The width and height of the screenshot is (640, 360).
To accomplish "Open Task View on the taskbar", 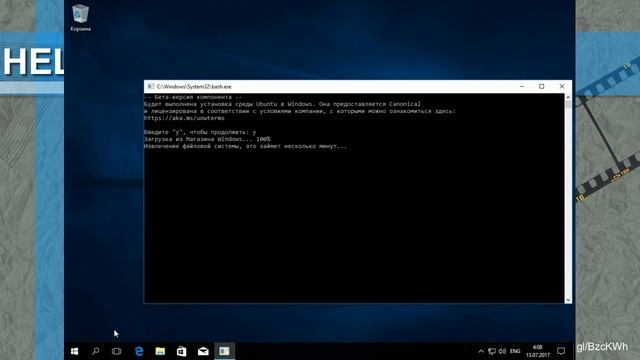I will (117, 351).
